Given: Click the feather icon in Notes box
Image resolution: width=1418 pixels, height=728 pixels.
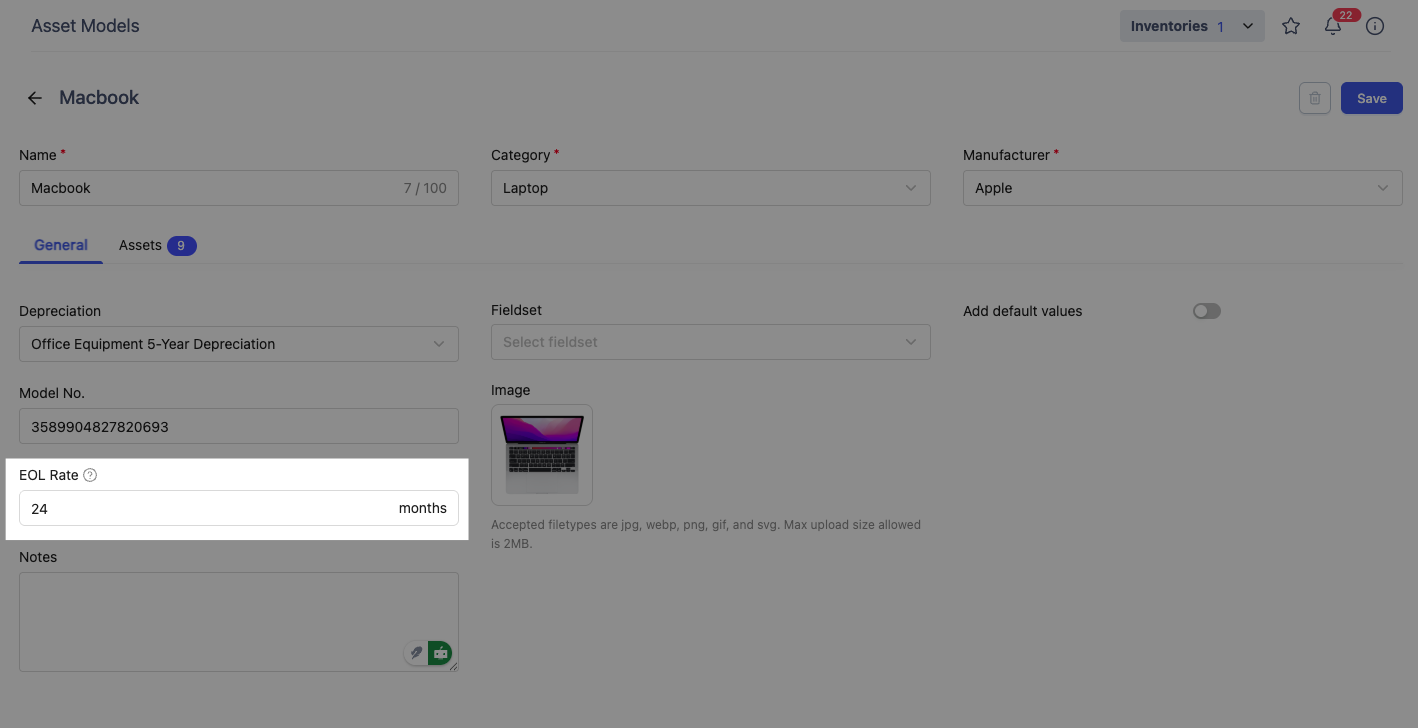Looking at the screenshot, I should click(x=415, y=653).
